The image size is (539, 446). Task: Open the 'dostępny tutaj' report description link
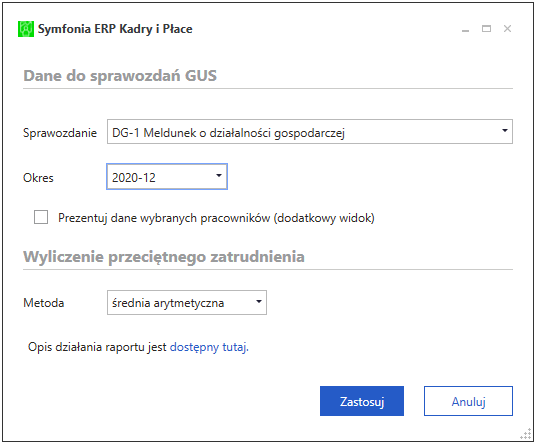coord(209,347)
